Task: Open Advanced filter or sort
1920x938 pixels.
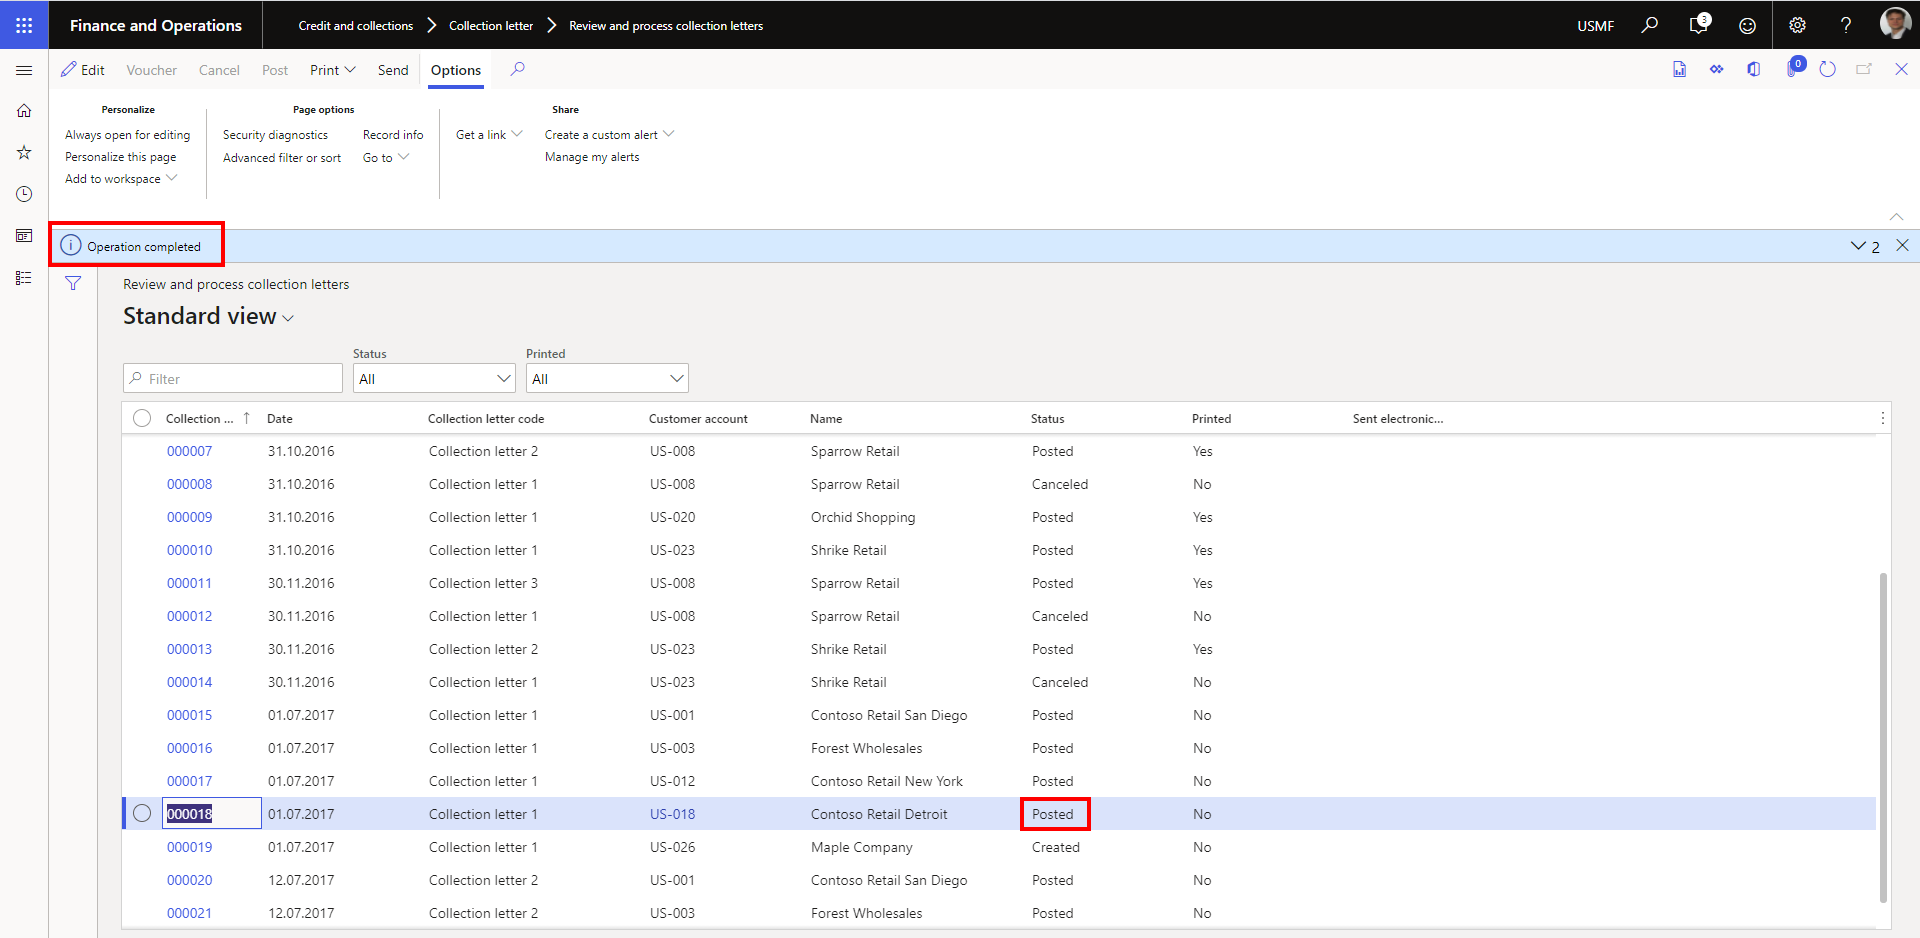Action: 282,157
